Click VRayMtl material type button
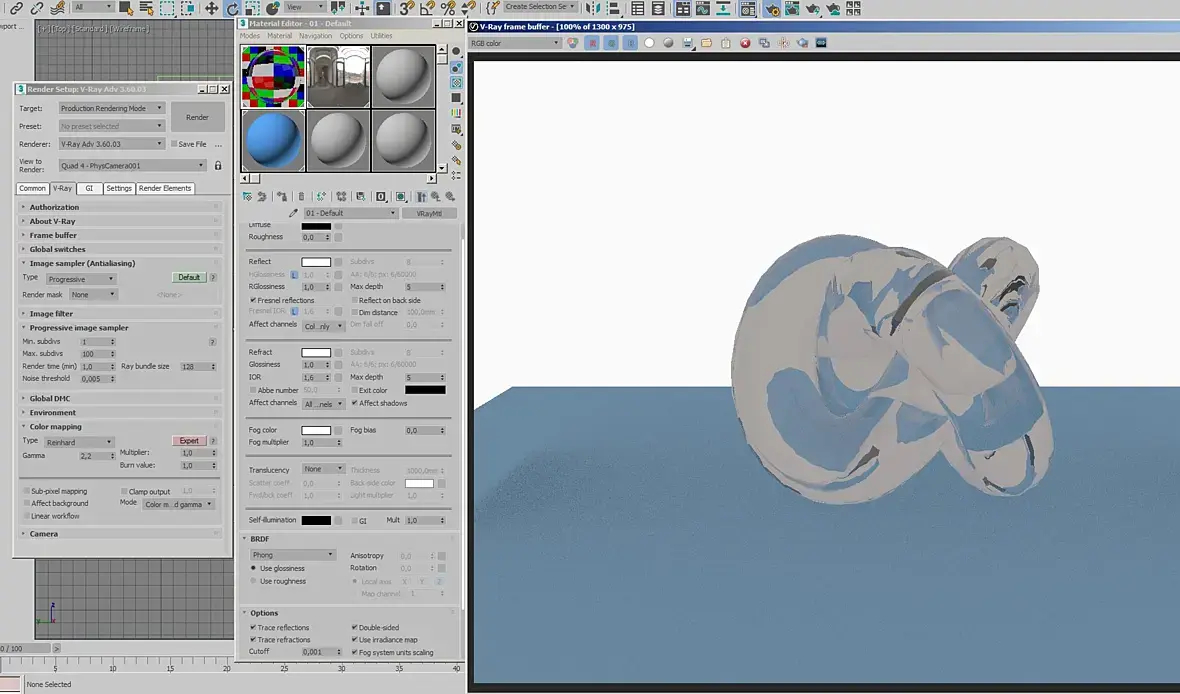Viewport: 1180px width, 694px height. coord(429,213)
